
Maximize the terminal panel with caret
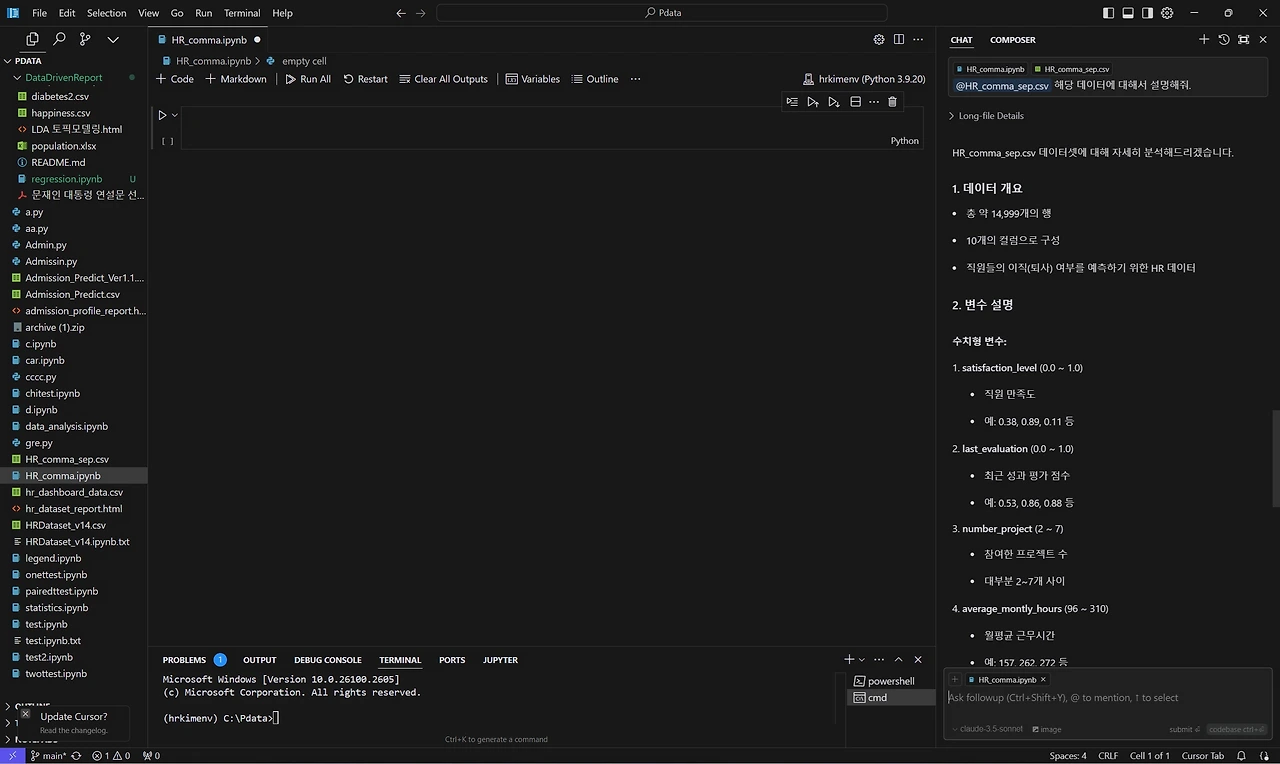coord(898,660)
